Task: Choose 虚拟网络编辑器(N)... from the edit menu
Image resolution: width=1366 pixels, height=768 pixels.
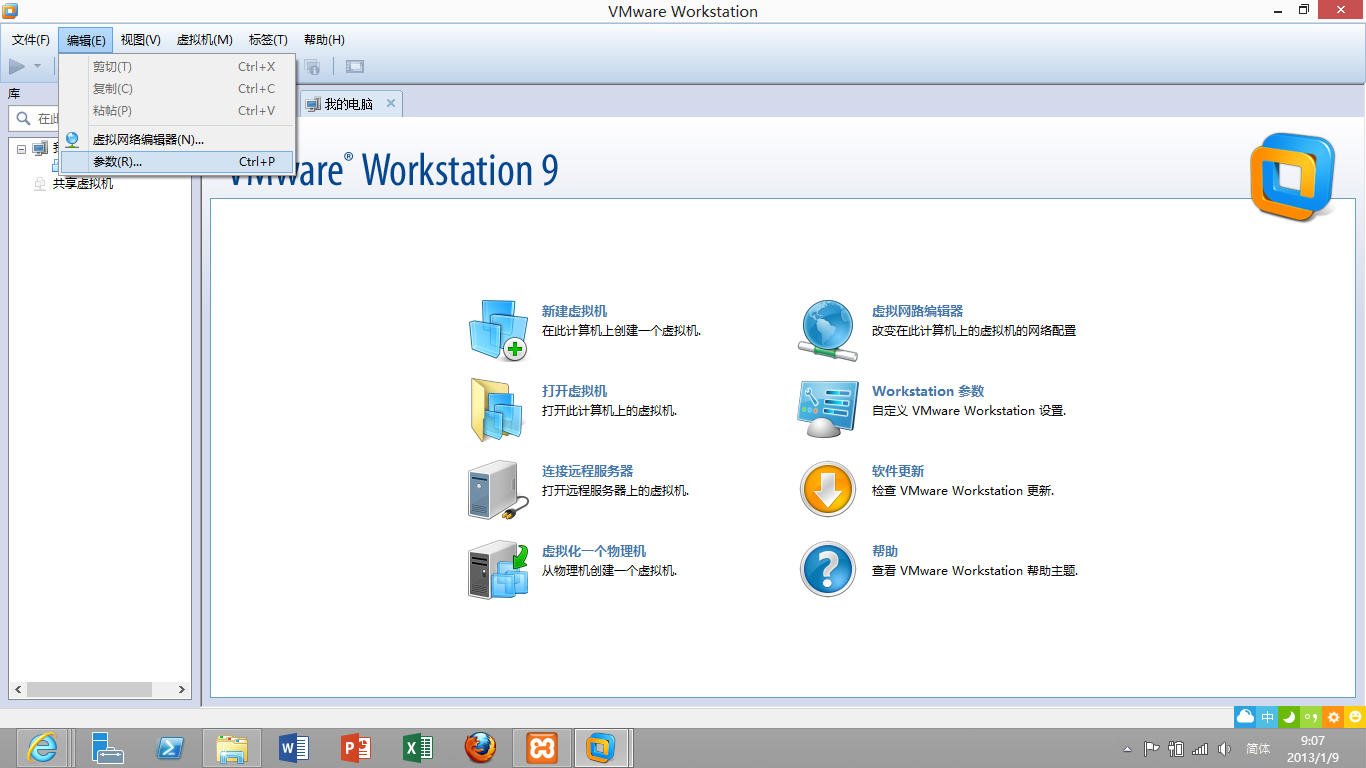Action: (x=177, y=140)
